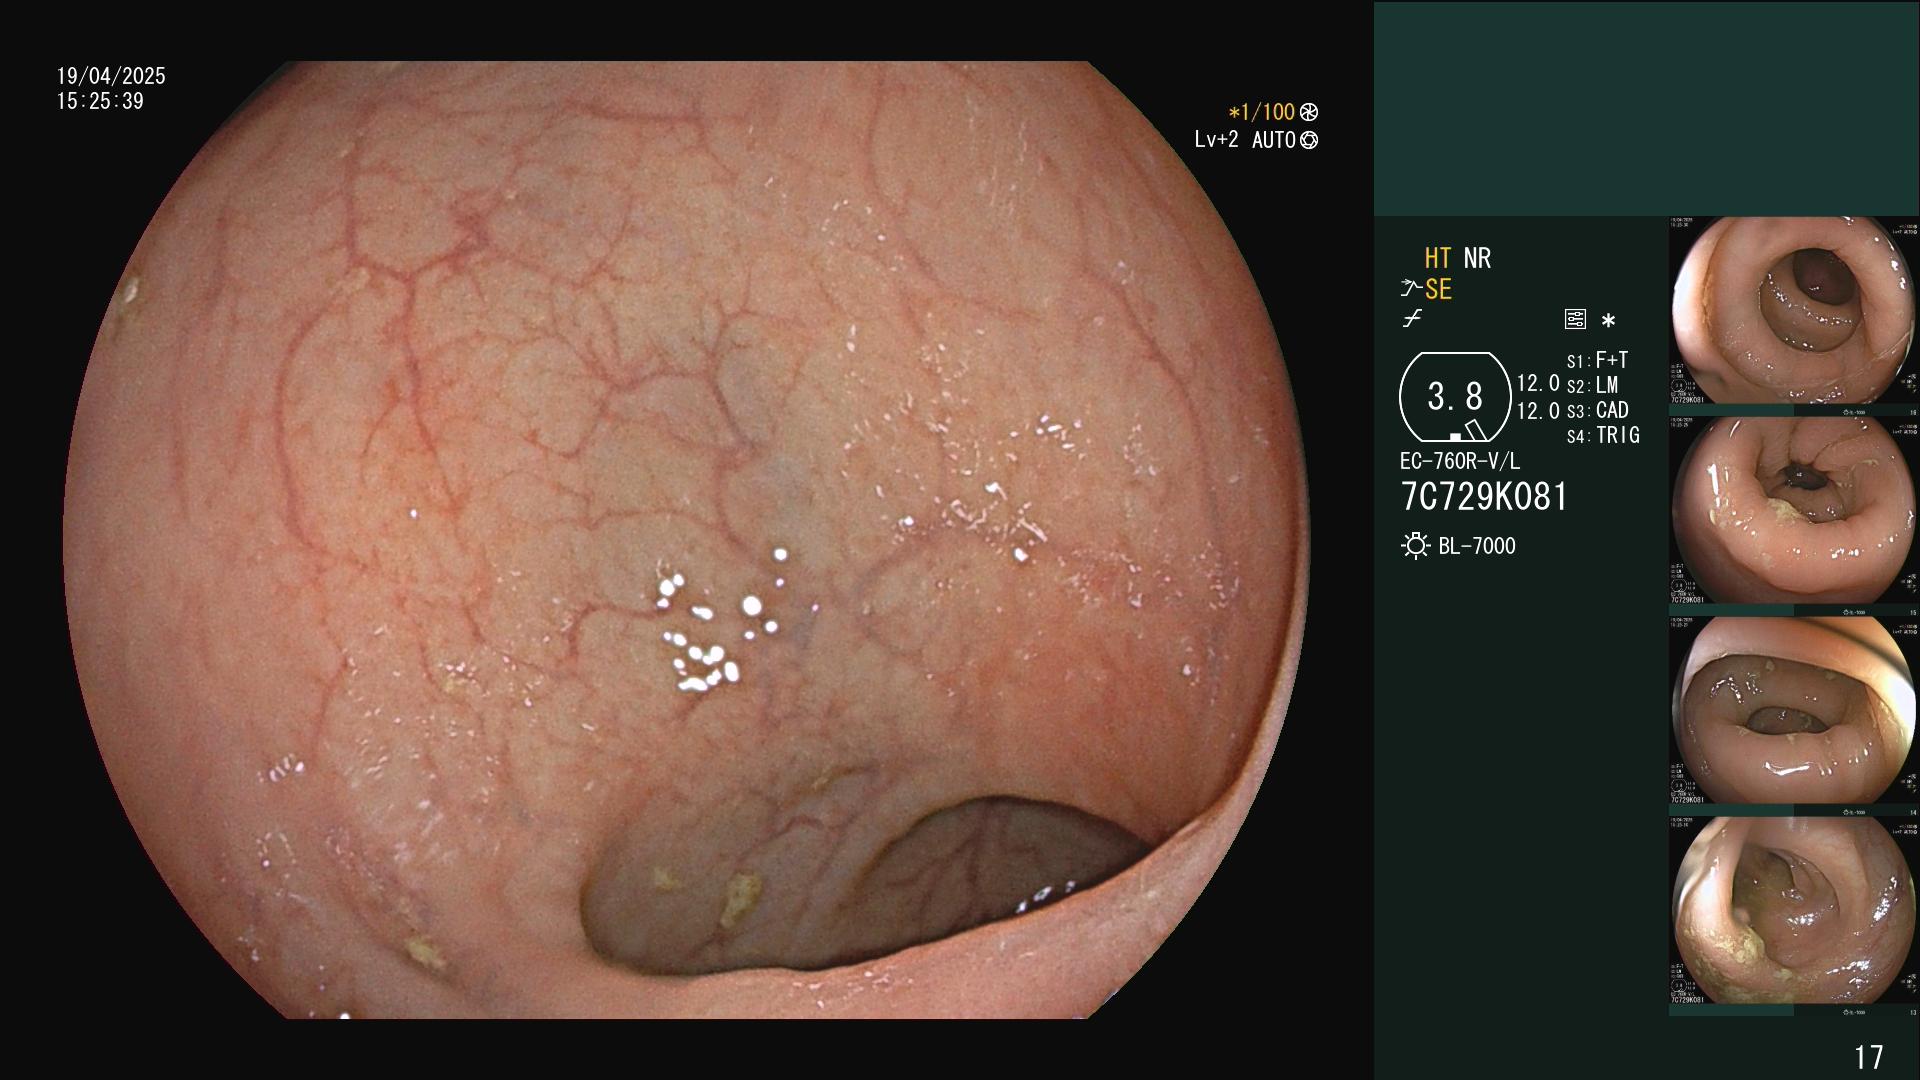Screen dimensions: 1920x1080
Task: Click the S2: LM switch assignment
Action: pyautogui.click(x=1592, y=385)
